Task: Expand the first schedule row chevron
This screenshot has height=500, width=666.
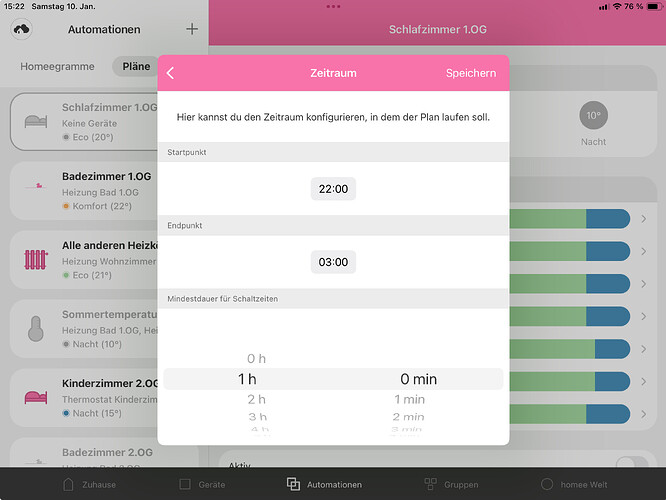Action: 643,219
